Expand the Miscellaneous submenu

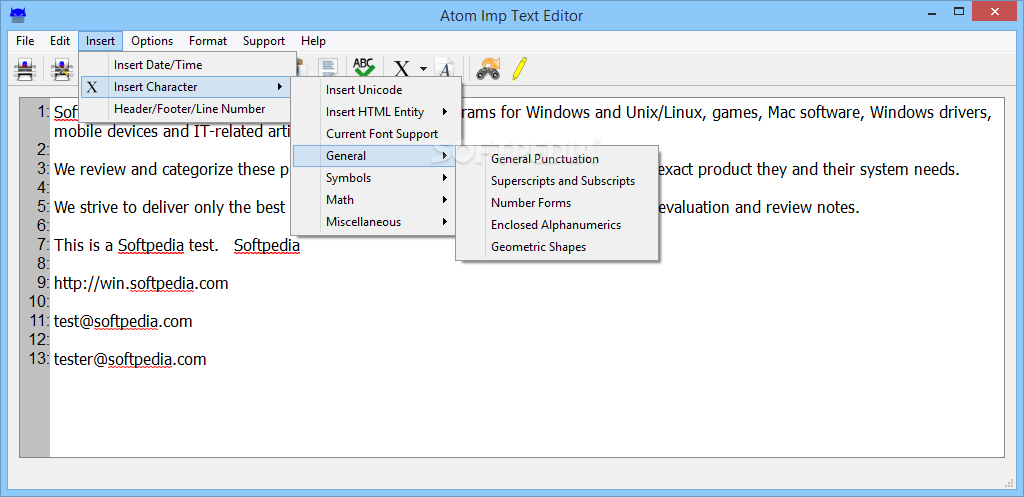[374, 222]
